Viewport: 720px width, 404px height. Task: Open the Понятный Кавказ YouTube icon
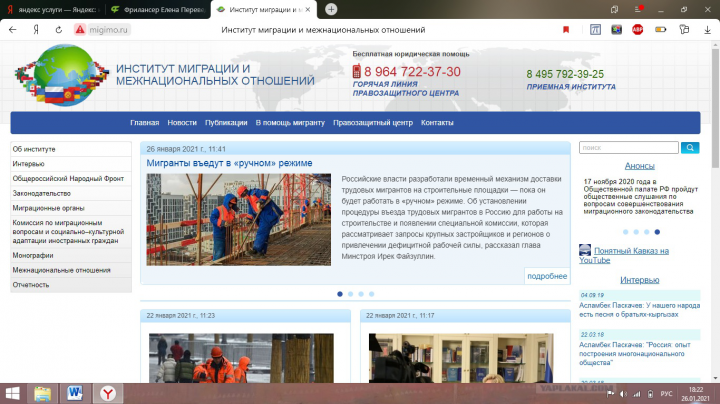[585, 250]
